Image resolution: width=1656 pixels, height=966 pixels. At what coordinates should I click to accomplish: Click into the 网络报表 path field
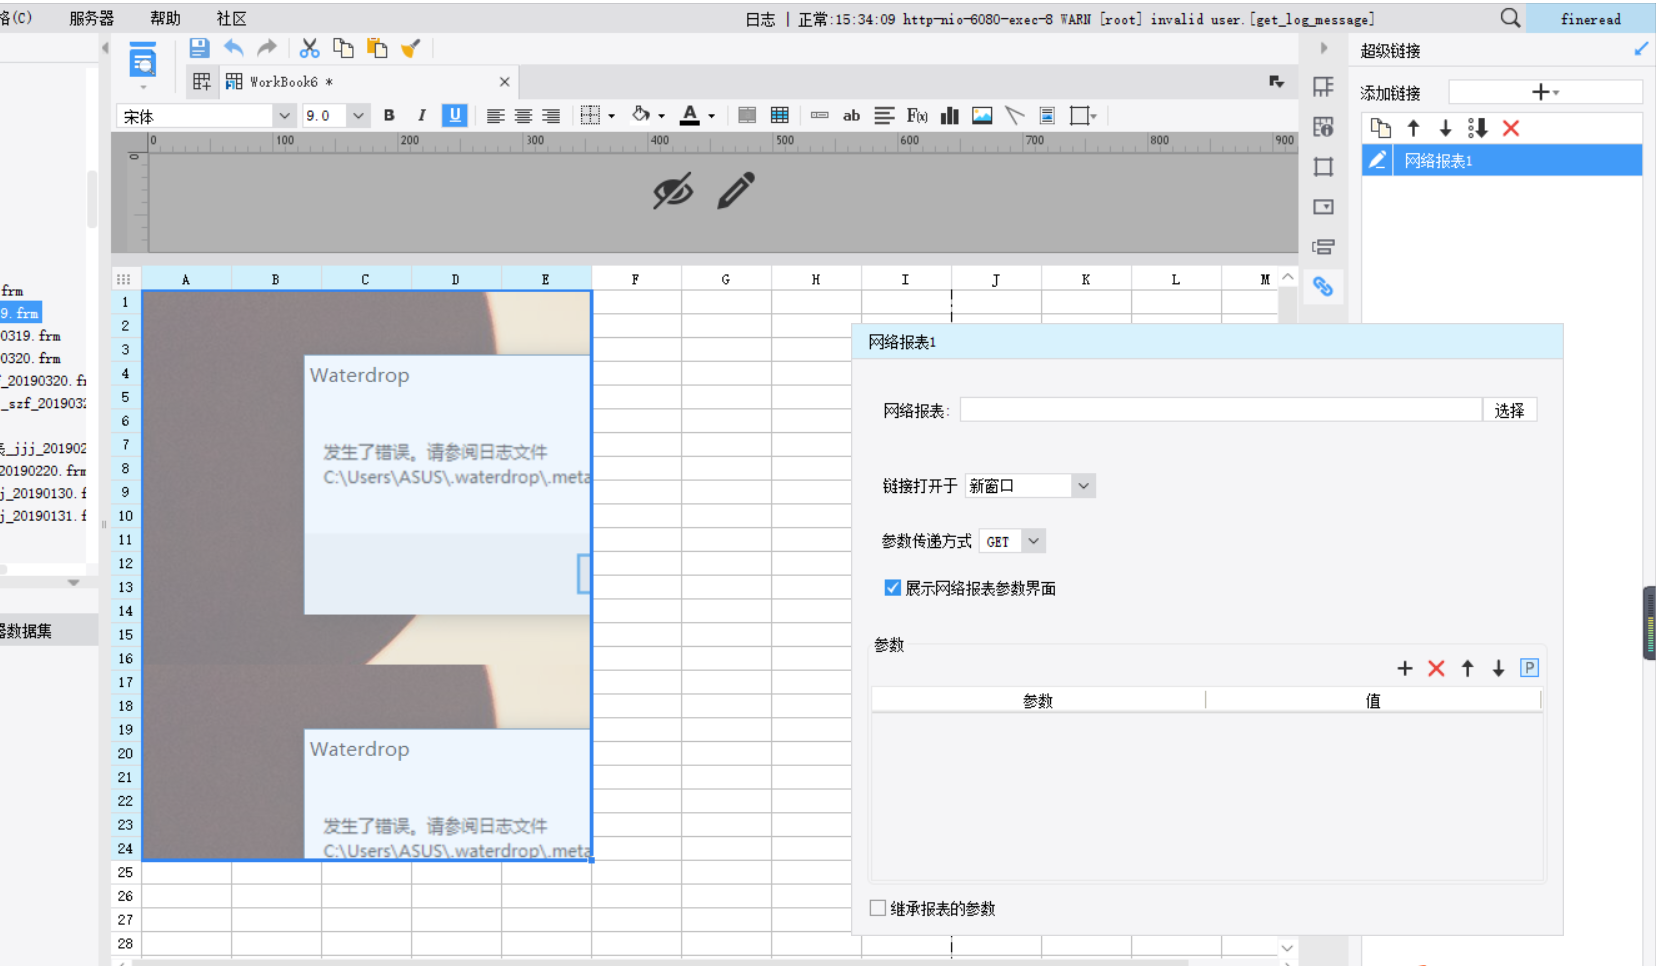coord(1220,410)
